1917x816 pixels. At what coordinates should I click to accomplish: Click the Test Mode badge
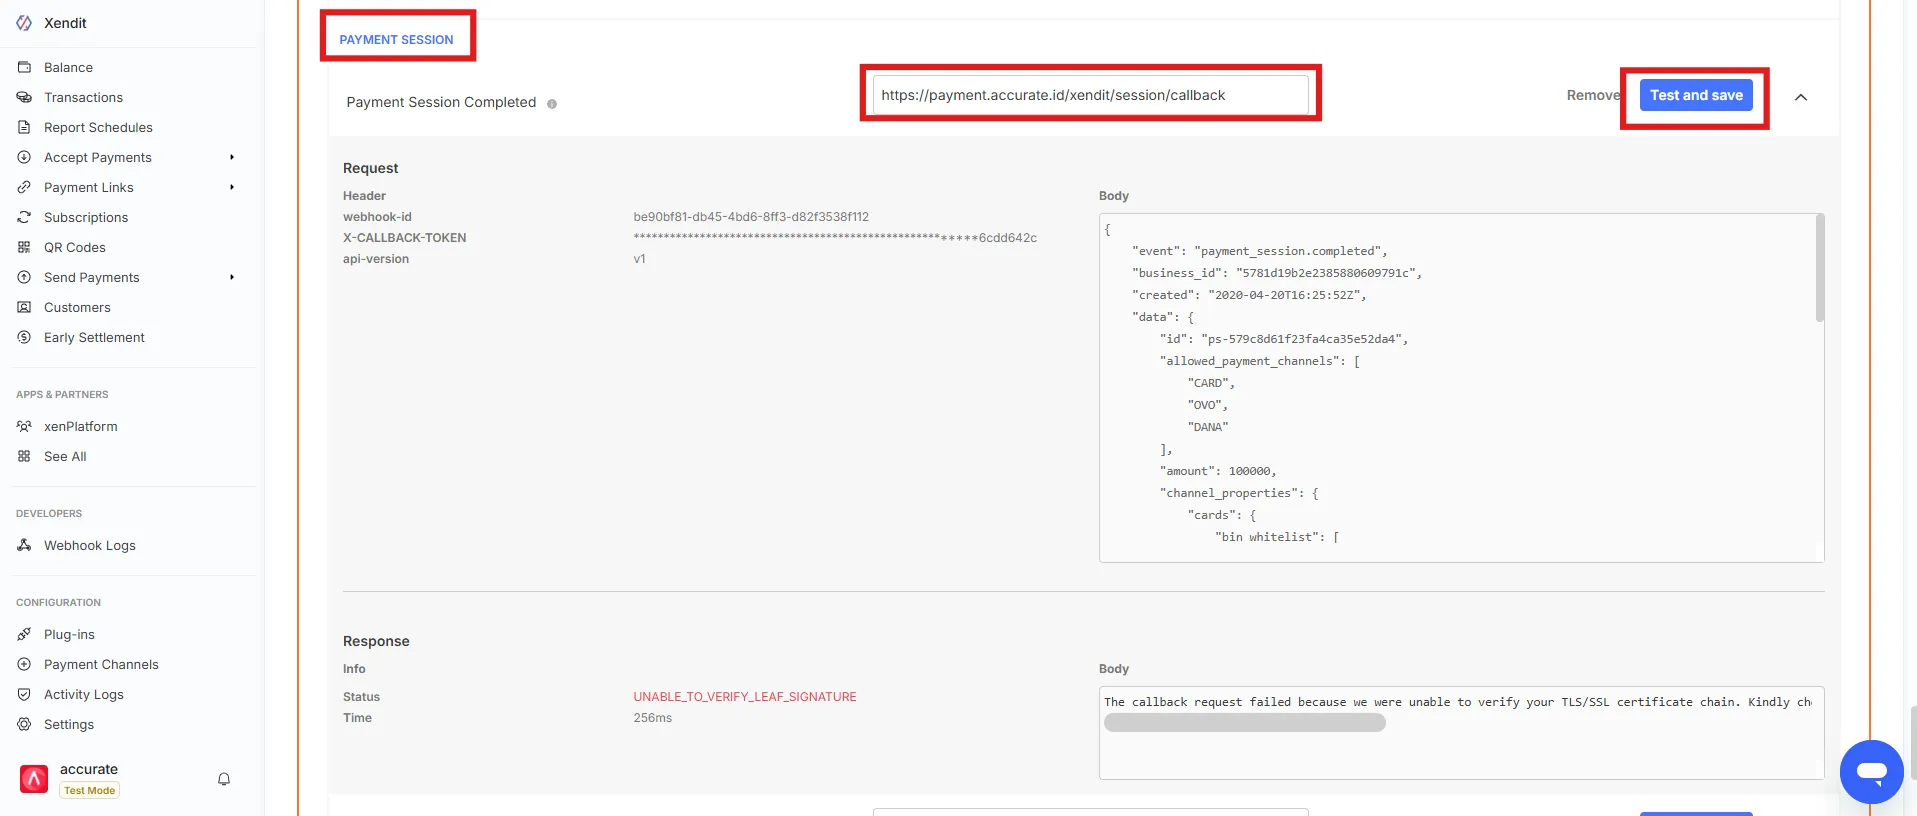[89, 790]
